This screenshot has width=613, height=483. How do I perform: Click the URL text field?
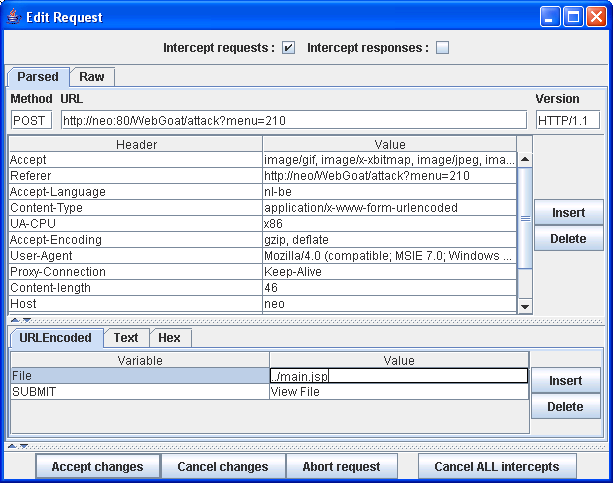[x=293, y=120]
